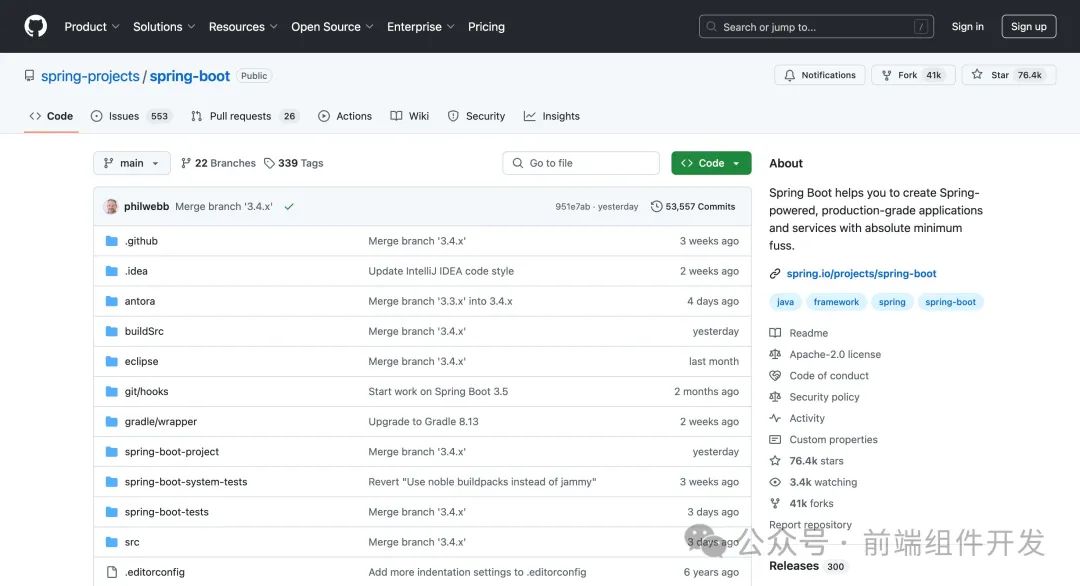Screen dimensions: 1080x586
Task: Click the GitHub octocat logo
Action: [x=36, y=26]
